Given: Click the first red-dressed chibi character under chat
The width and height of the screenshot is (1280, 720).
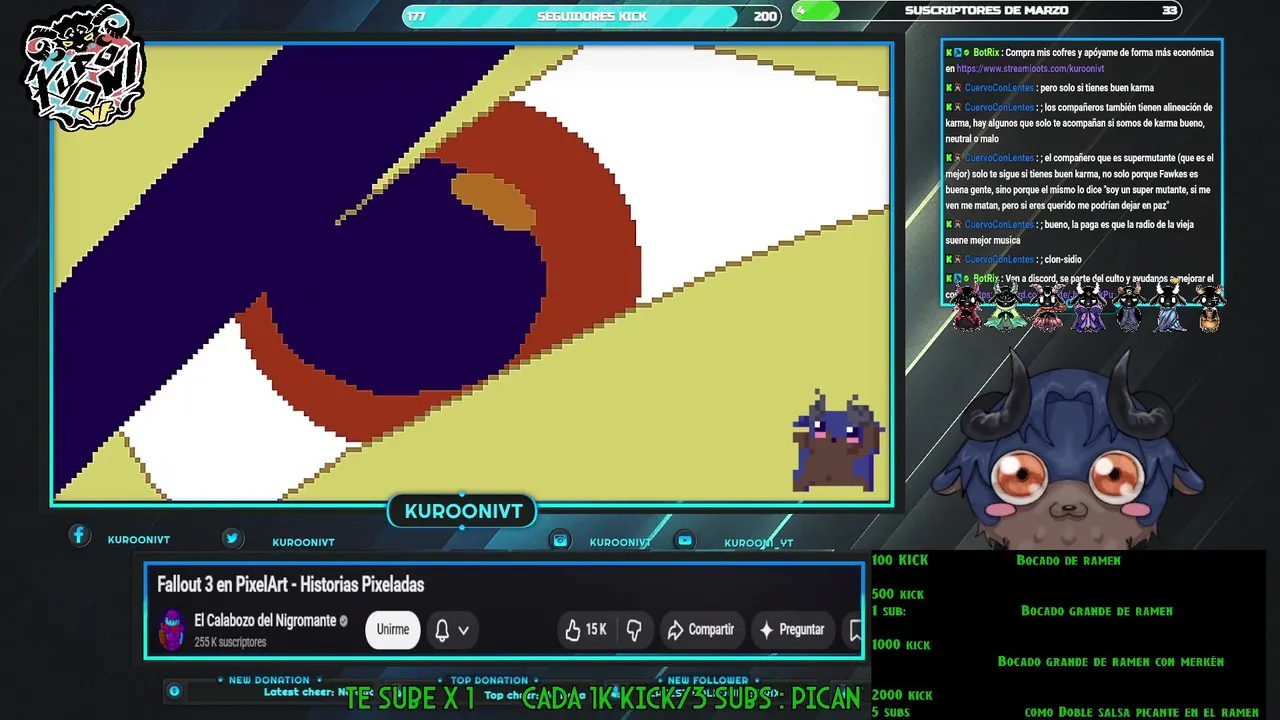Looking at the screenshot, I should coord(967,307).
